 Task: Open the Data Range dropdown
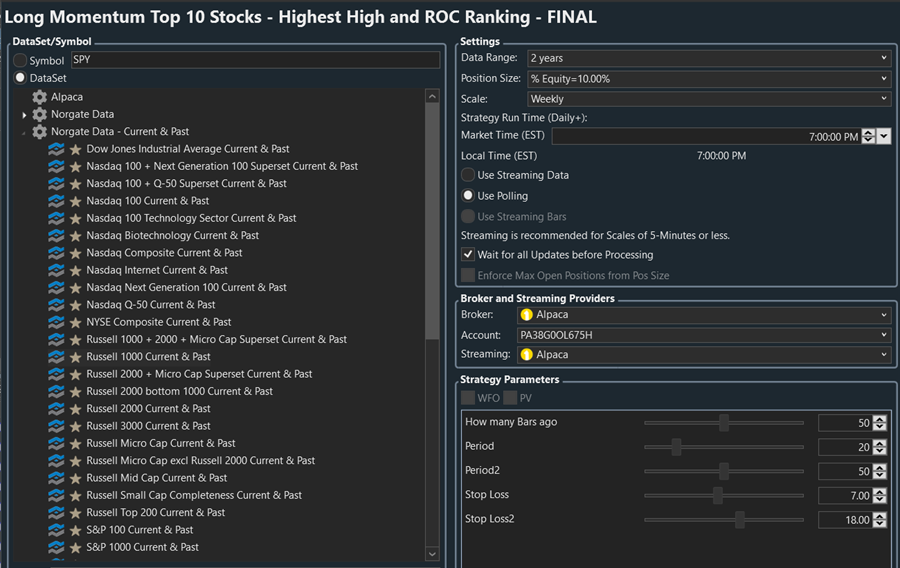pyautogui.click(x=709, y=58)
